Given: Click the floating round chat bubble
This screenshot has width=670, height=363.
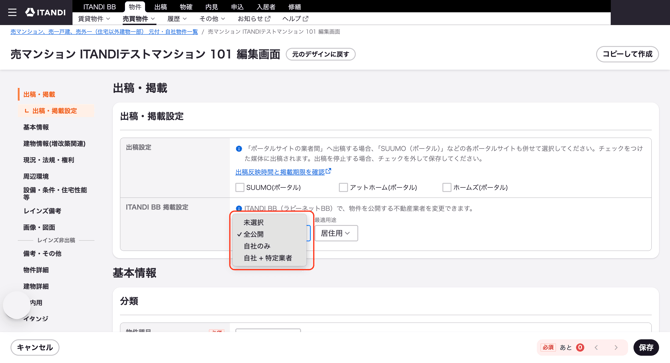Looking at the screenshot, I should click(x=17, y=305).
